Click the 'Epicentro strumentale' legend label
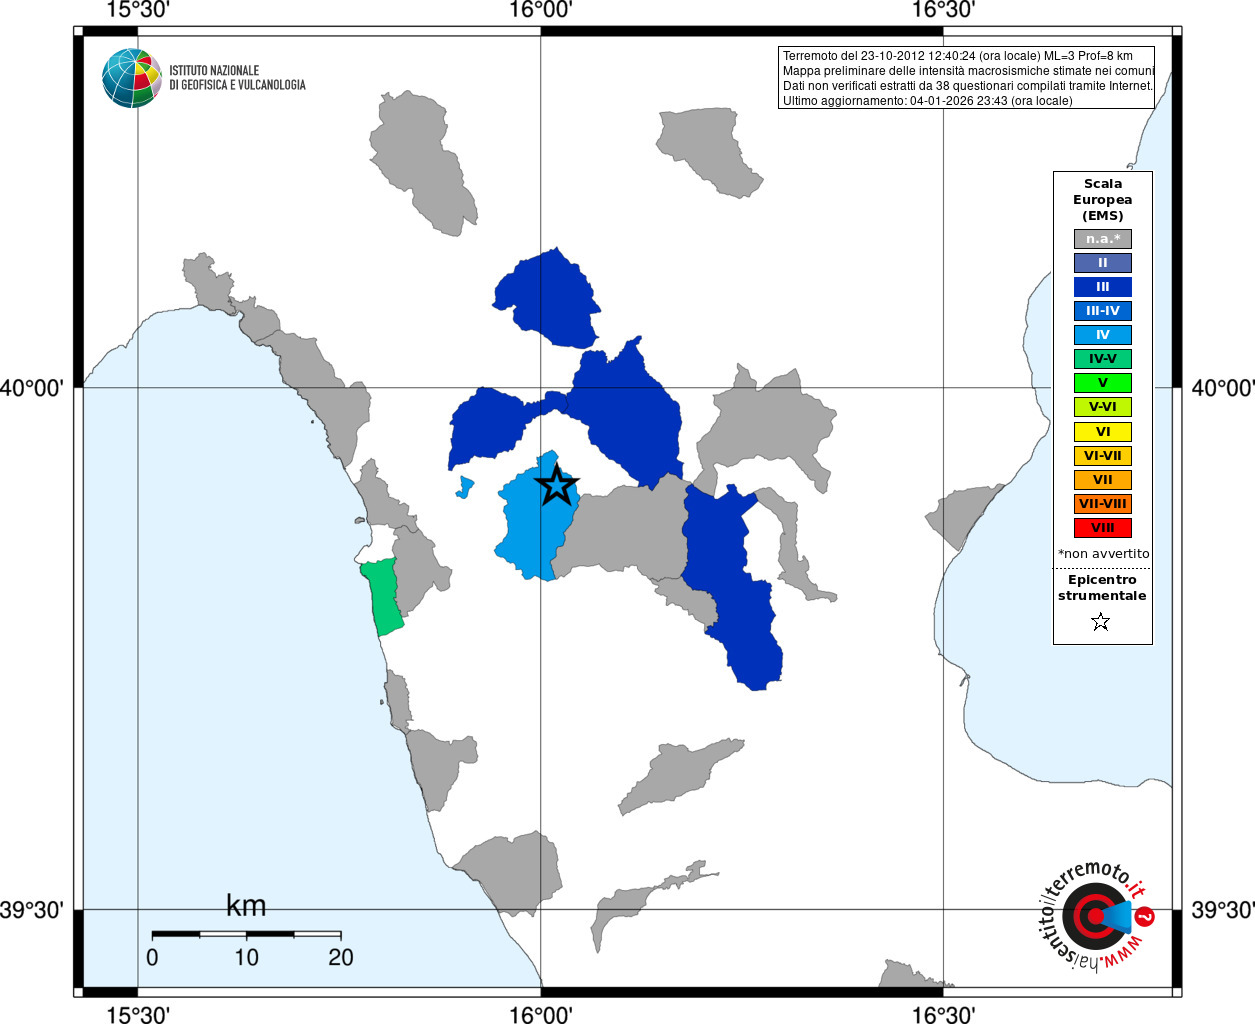The width and height of the screenshot is (1255, 1024). [x=1102, y=588]
